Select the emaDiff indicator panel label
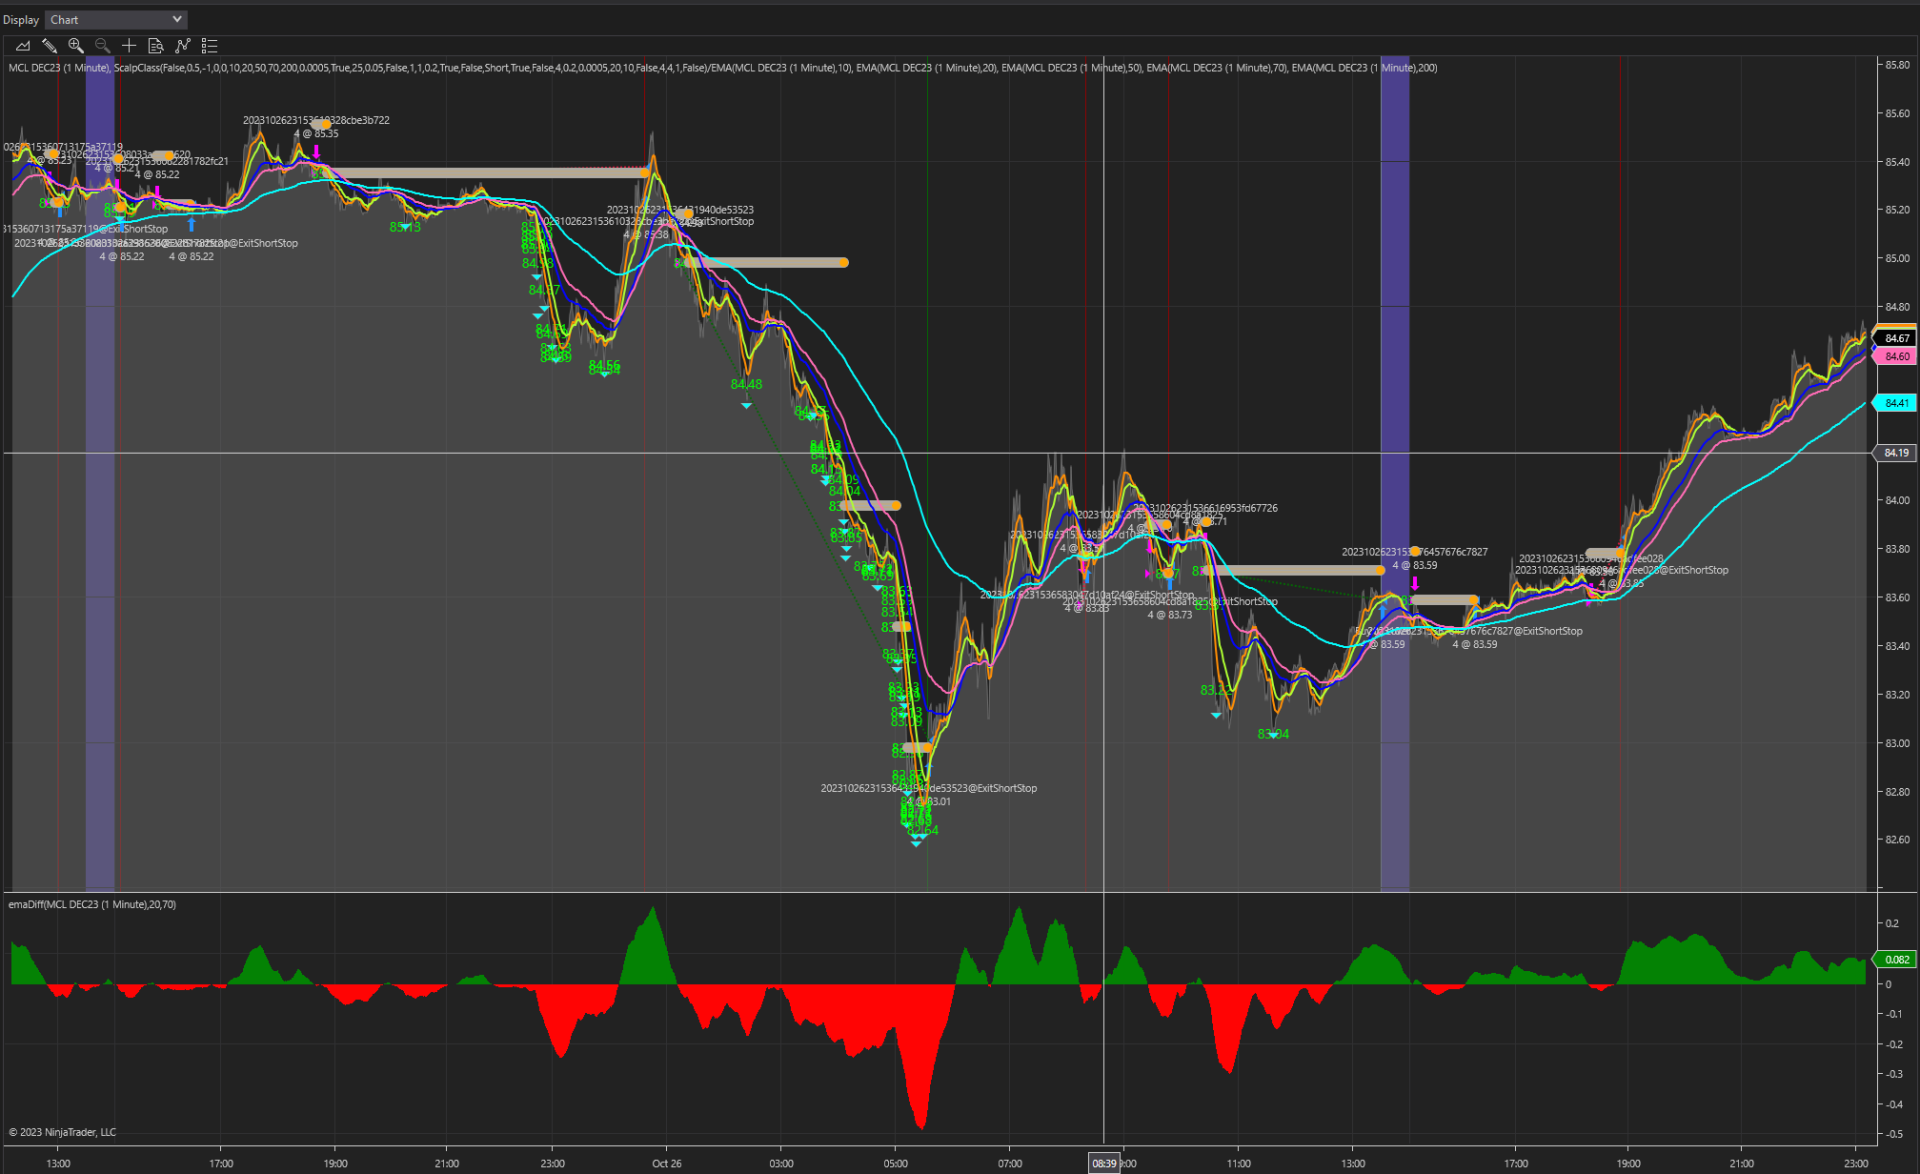Viewport: 1920px width, 1174px height. click(92, 904)
